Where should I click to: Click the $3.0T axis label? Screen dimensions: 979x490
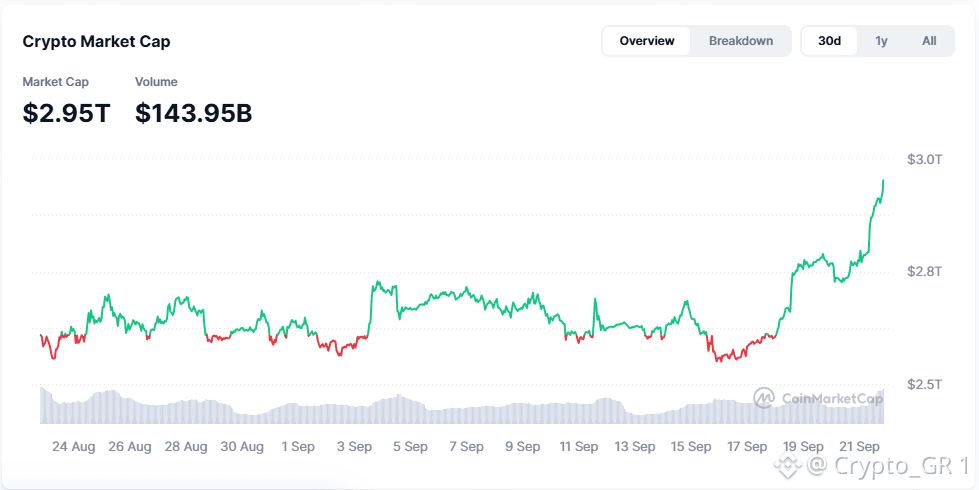(x=925, y=159)
